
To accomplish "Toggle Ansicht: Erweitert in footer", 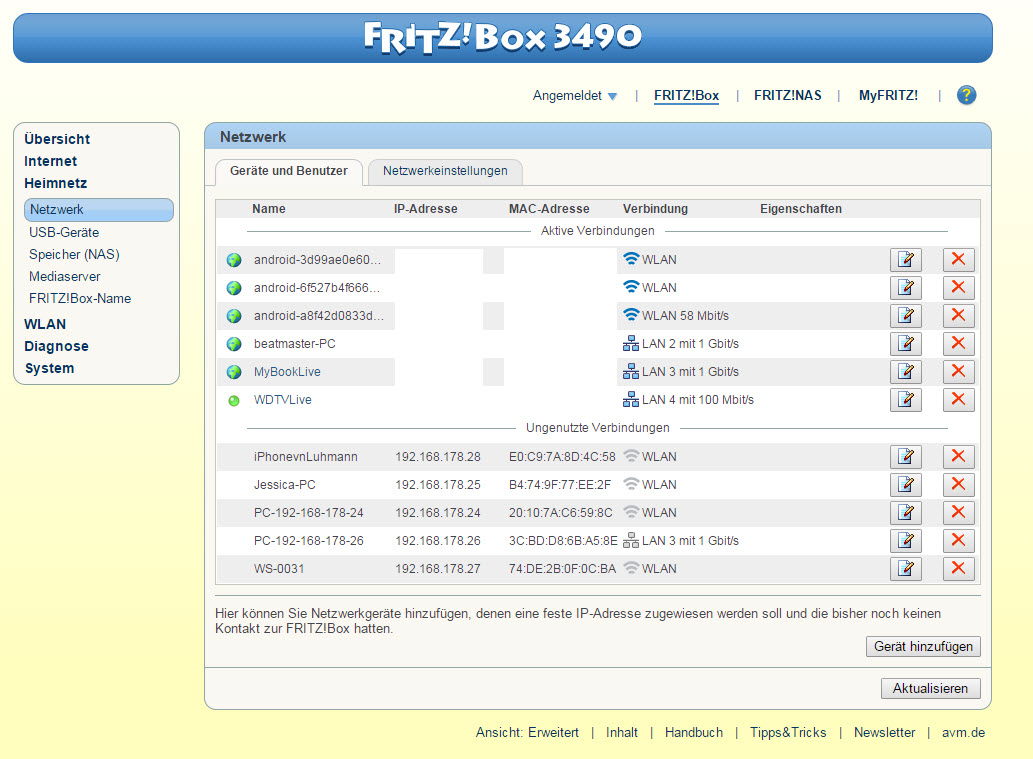I will pyautogui.click(x=527, y=733).
